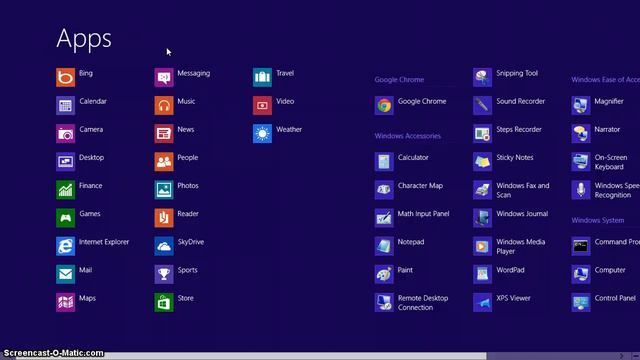Launch the Music app icon
The image size is (640, 360).
(x=164, y=106)
